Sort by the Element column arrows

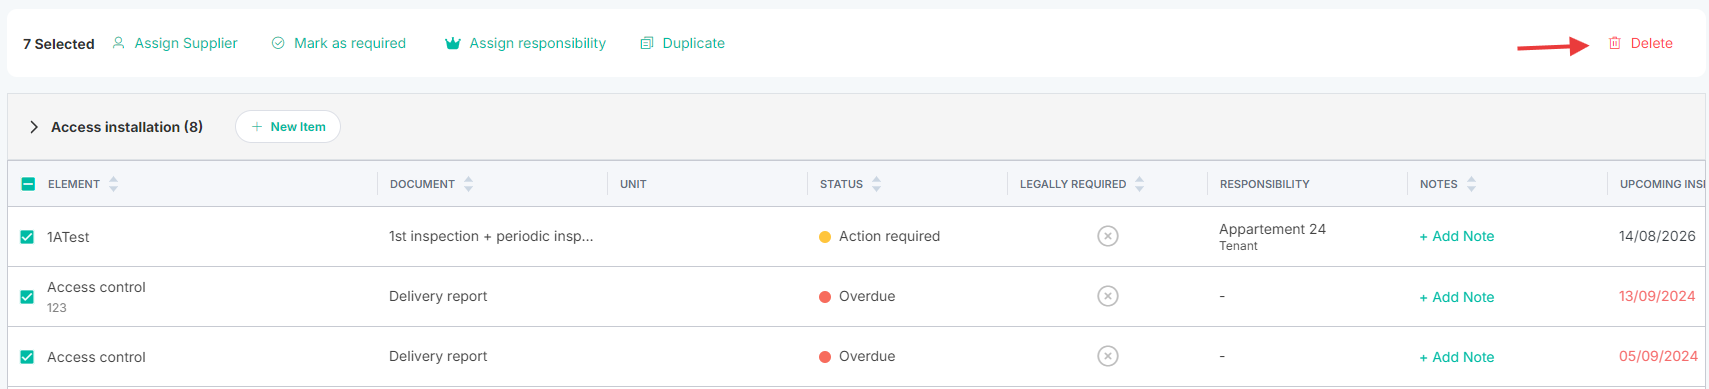pos(113,184)
